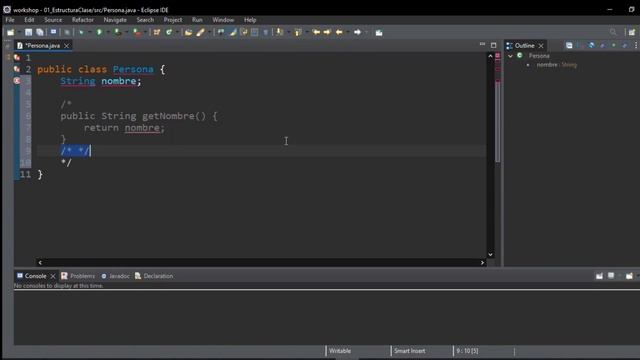640x360 pixels.
Task: Click the New Java Class icon
Action: point(169,32)
